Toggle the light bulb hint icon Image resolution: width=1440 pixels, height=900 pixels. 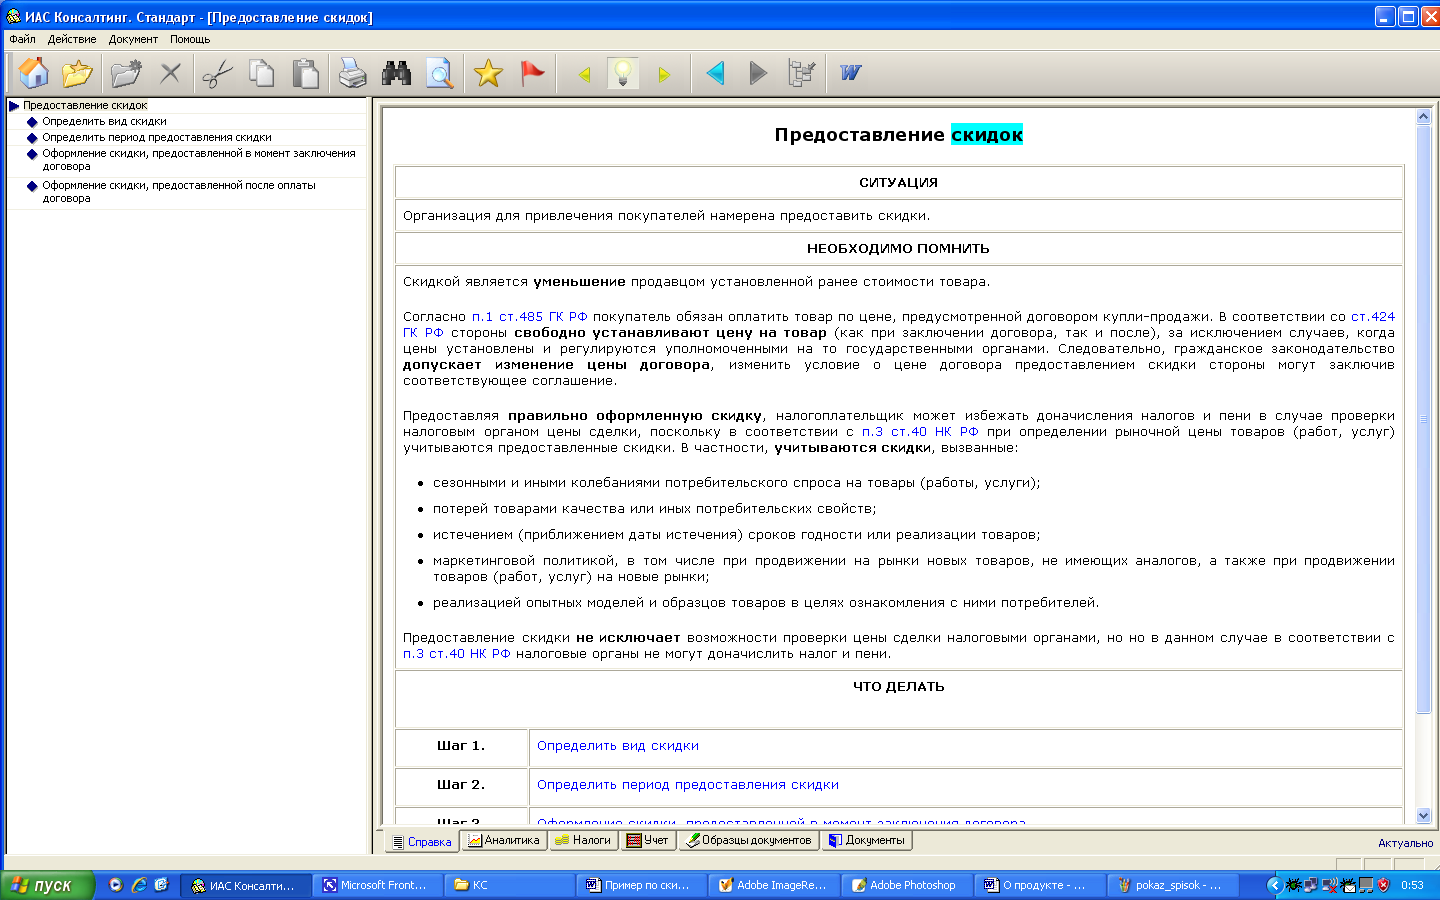[623, 73]
